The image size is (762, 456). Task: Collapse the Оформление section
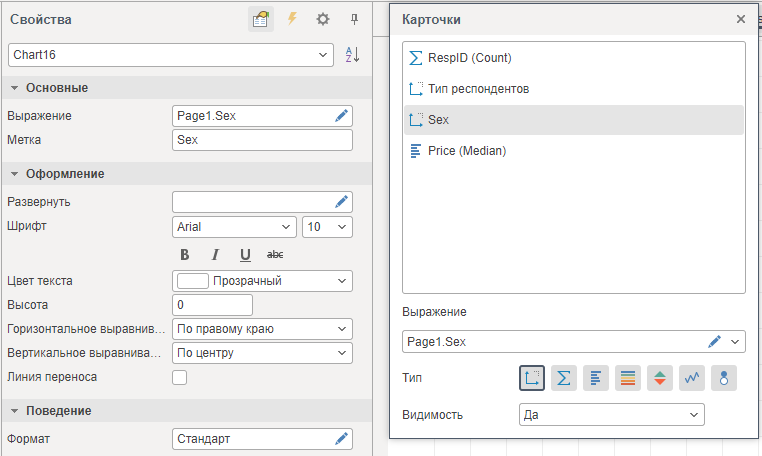(15, 174)
